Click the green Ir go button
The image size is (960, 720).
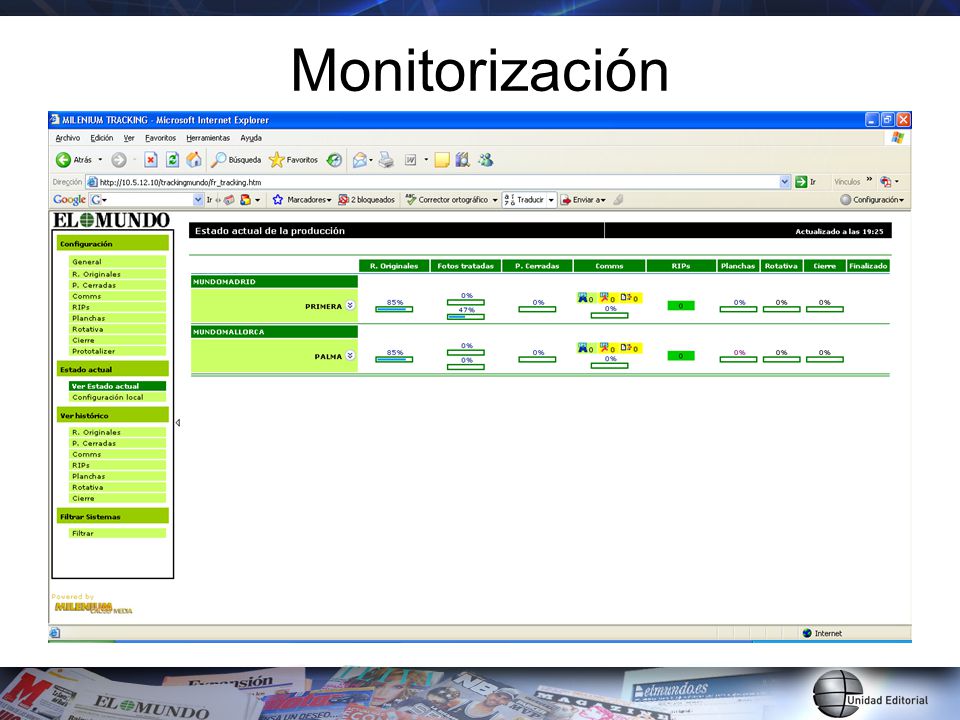click(x=801, y=182)
